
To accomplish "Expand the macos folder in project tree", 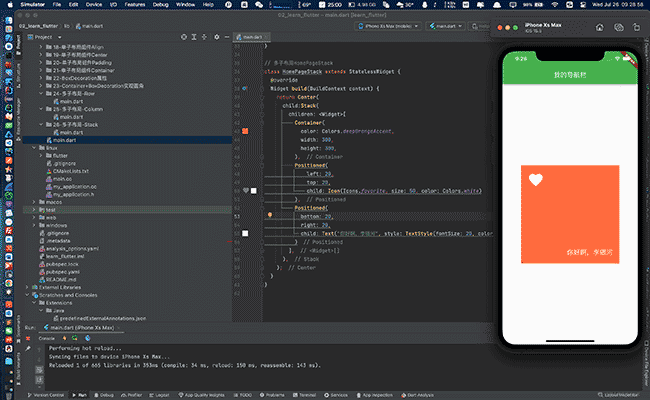I will pos(34,202).
